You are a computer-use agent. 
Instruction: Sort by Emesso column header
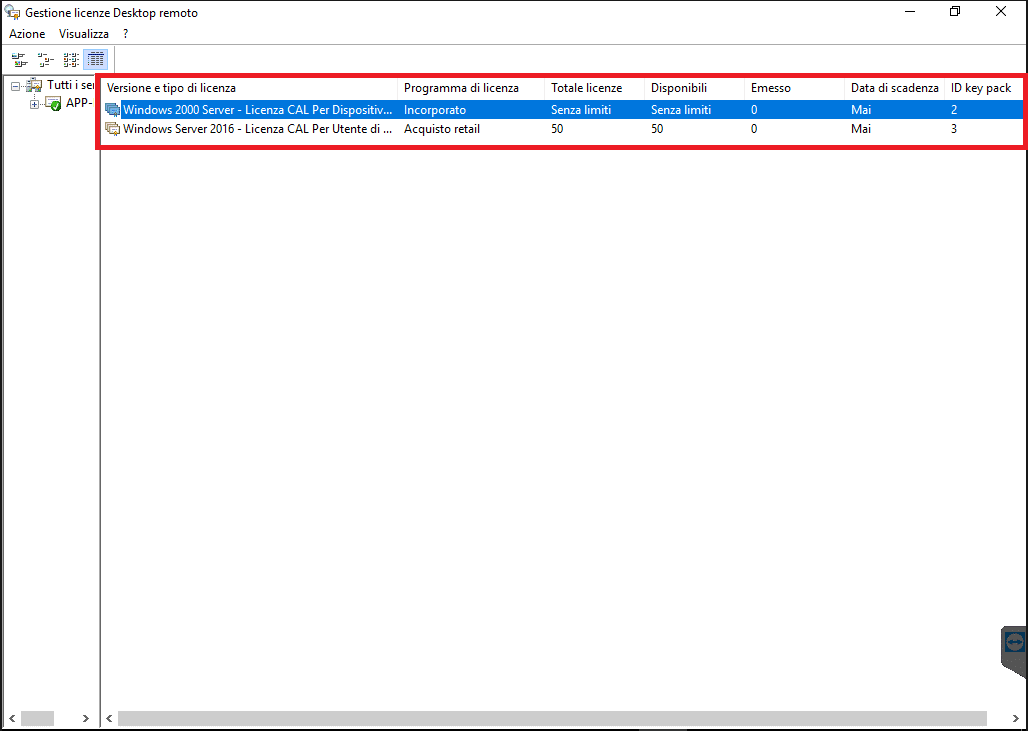pos(795,88)
